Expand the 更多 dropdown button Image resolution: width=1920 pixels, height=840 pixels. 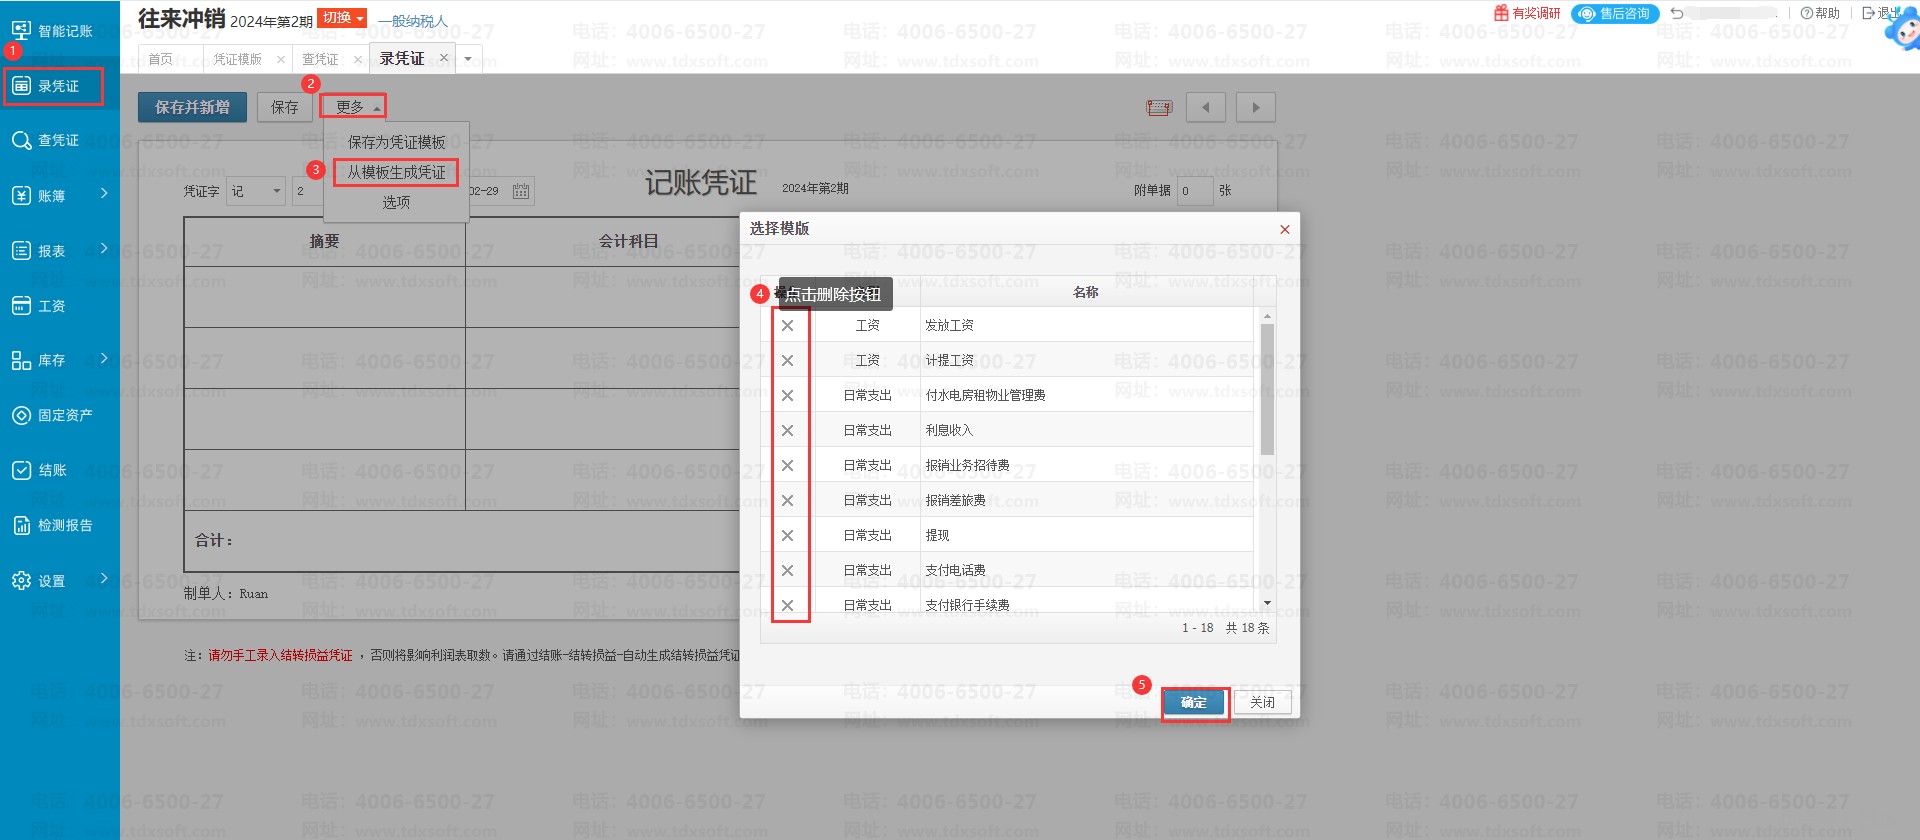pos(353,107)
